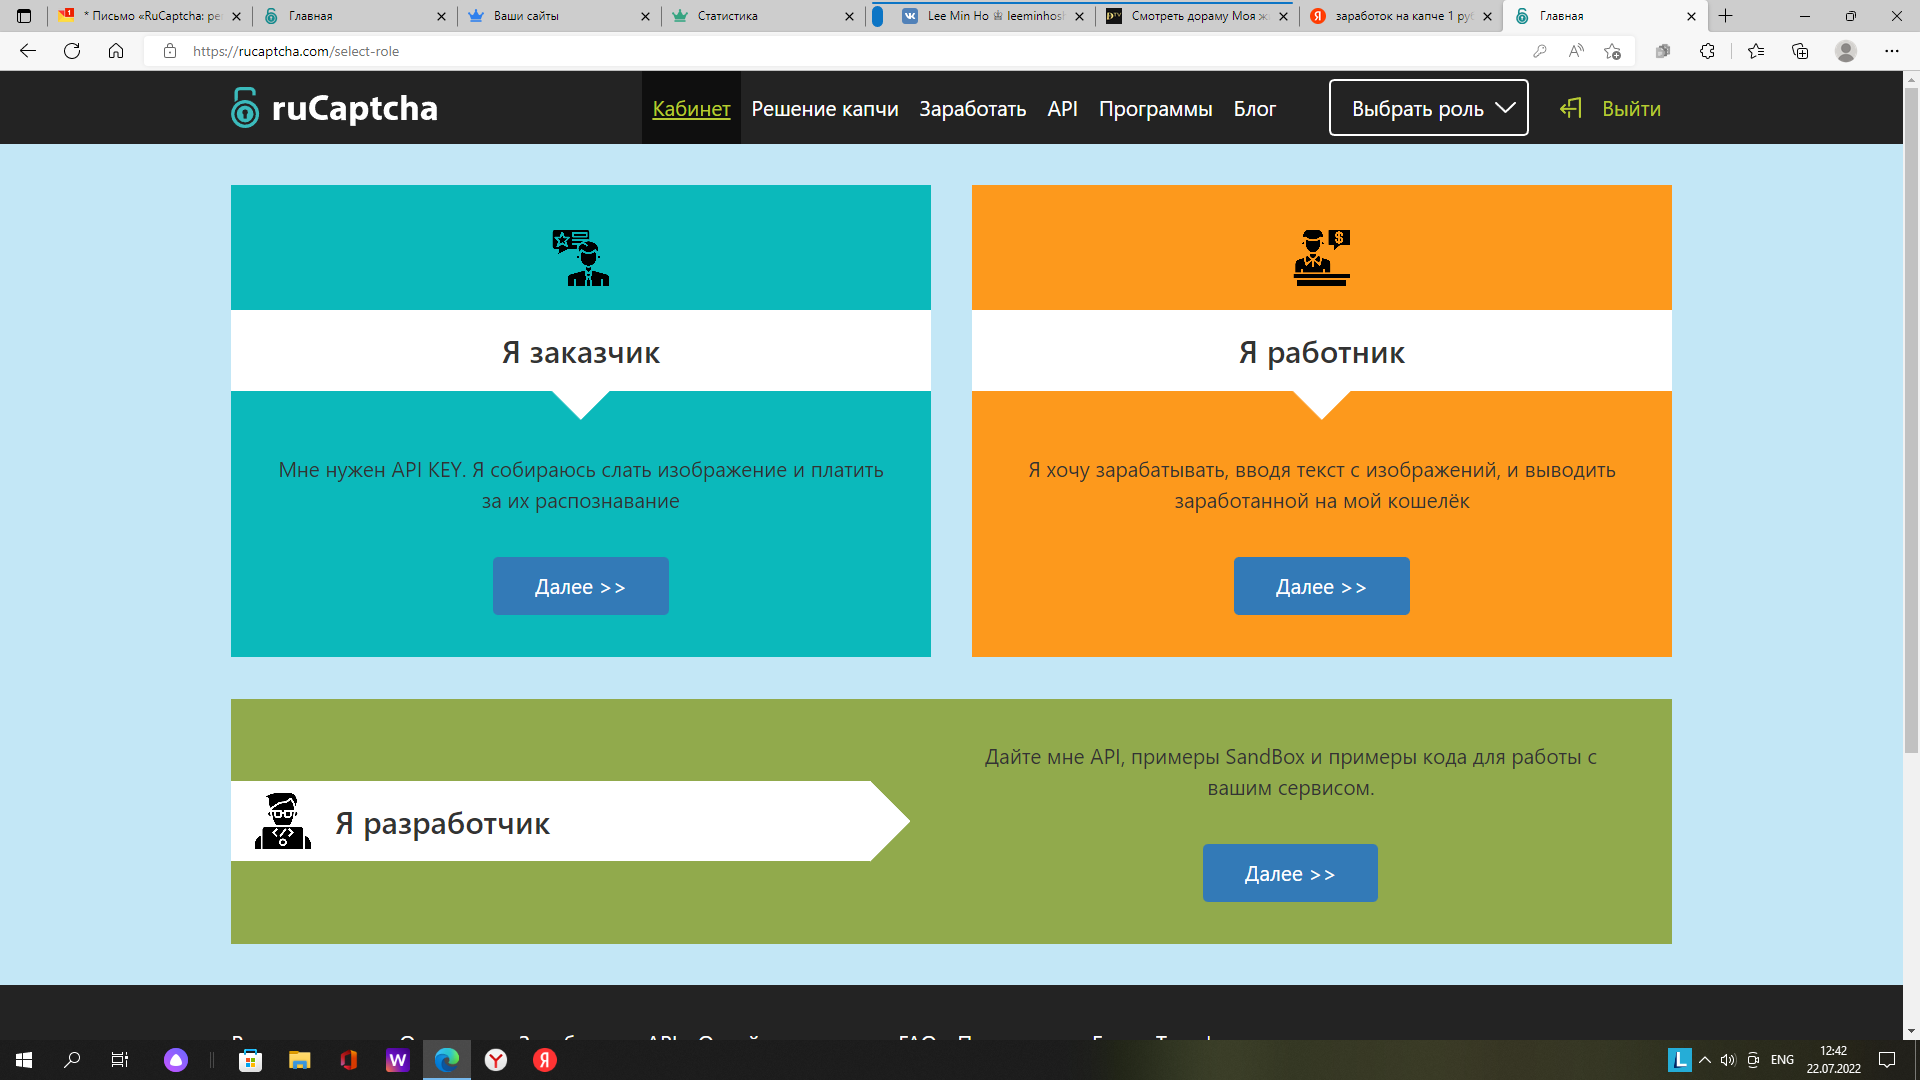The height and width of the screenshot is (1080, 1920).
Task: Switch the ENG input language indicator
Action: pos(1782,1060)
